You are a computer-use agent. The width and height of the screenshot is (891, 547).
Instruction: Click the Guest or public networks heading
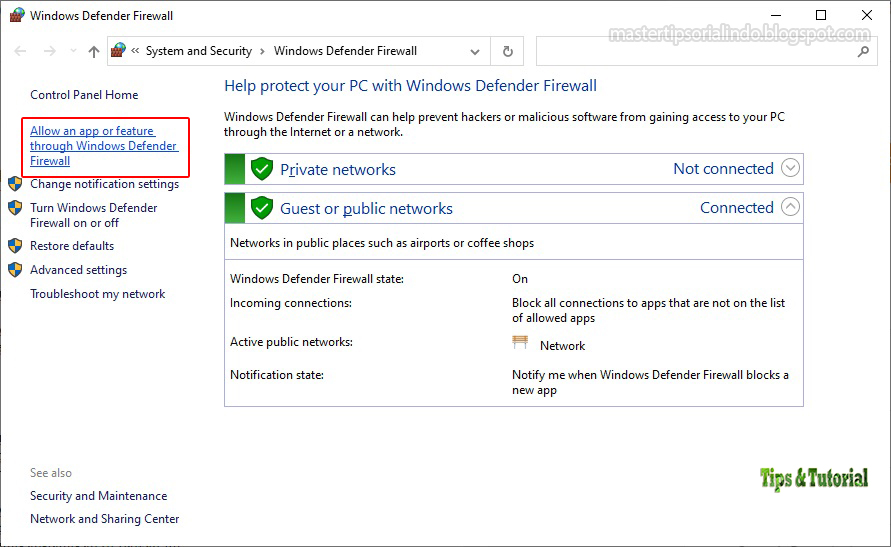click(367, 209)
